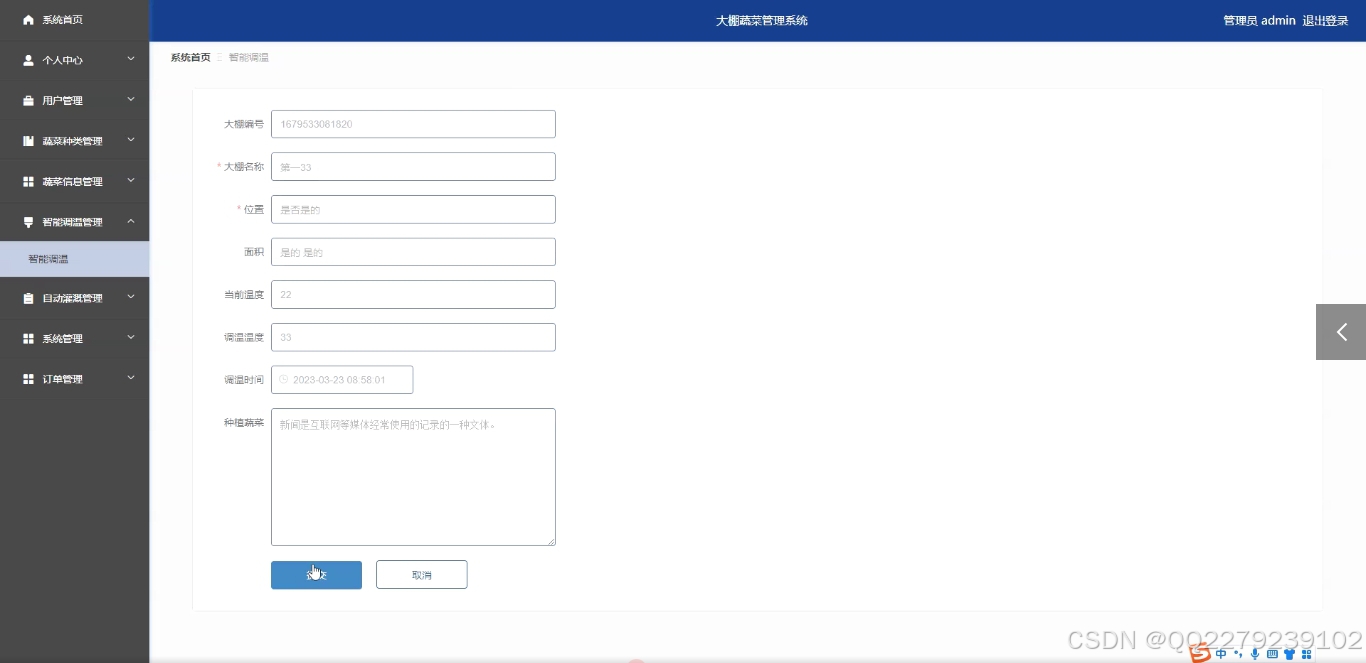Expand the 订单管理 submenu chevron
This screenshot has height=663, width=1366.
pos(131,378)
